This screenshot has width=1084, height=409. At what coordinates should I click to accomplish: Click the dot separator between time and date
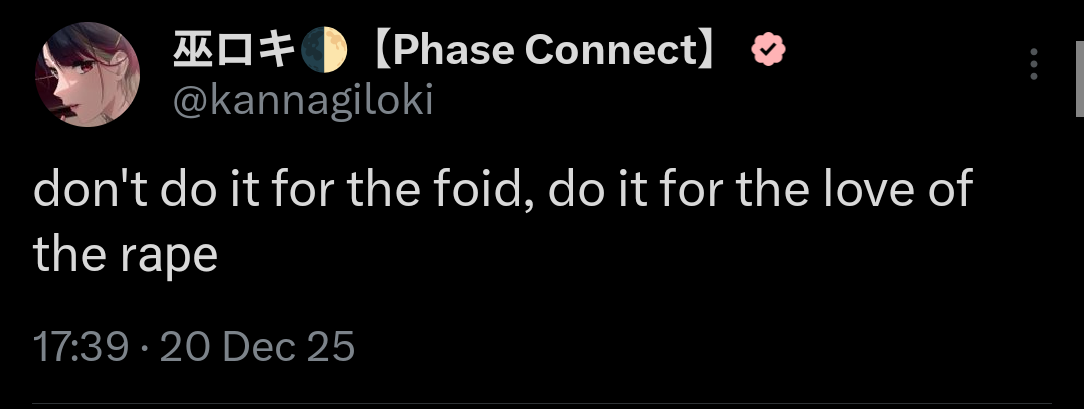click(144, 347)
